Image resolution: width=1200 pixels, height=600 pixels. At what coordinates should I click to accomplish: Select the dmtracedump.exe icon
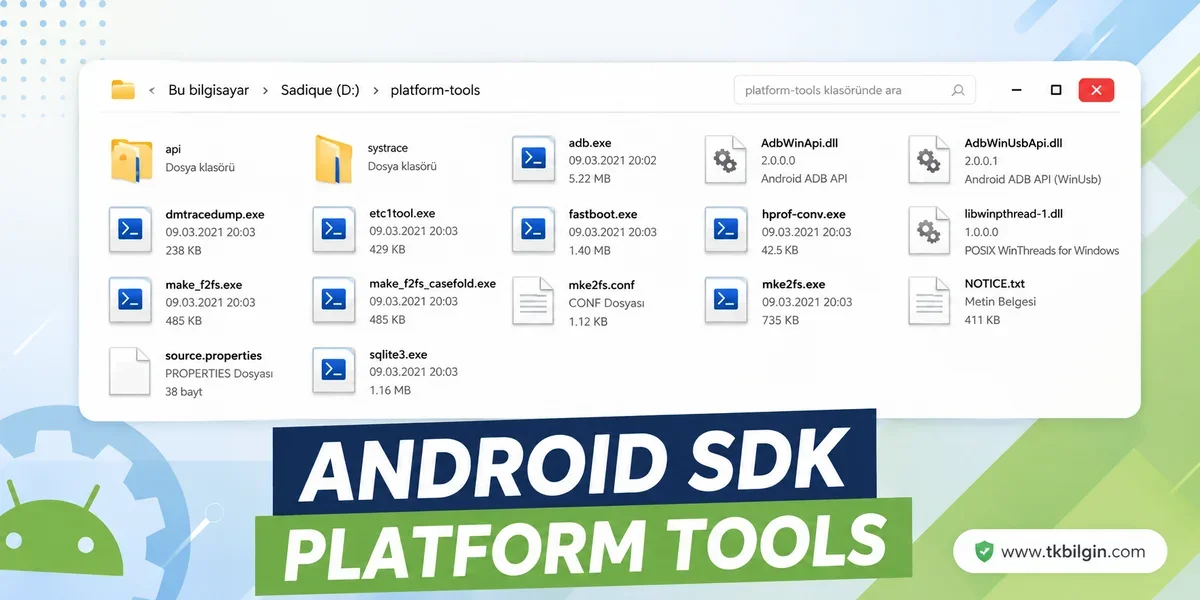click(131, 230)
